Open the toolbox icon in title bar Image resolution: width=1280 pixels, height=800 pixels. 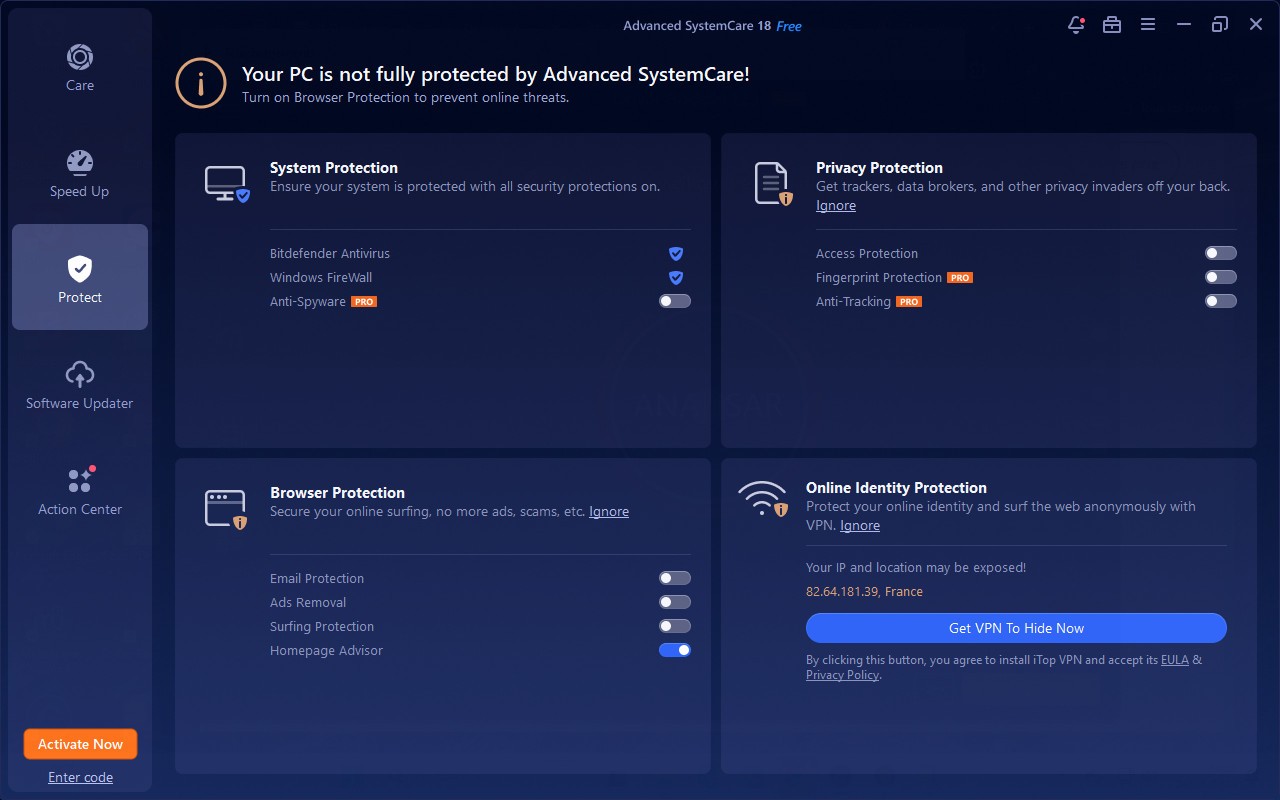coord(1111,25)
